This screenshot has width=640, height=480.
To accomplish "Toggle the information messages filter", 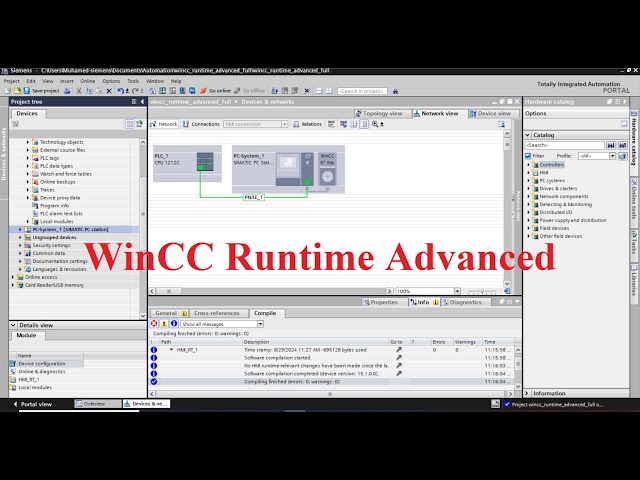I will (x=174, y=324).
